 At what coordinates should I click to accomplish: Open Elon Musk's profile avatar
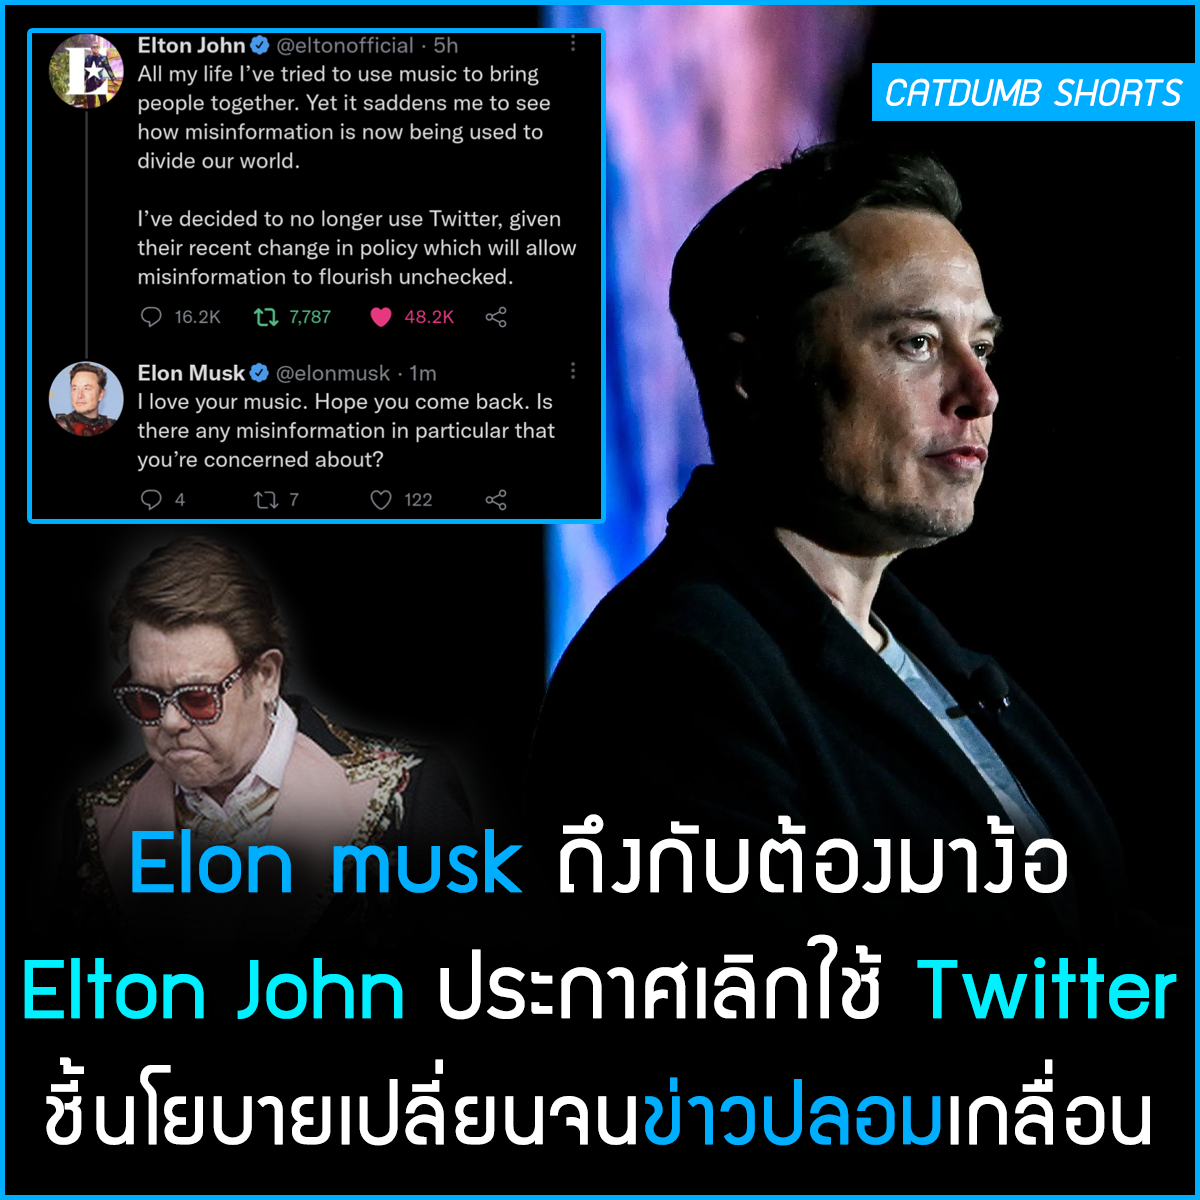tap(86, 399)
